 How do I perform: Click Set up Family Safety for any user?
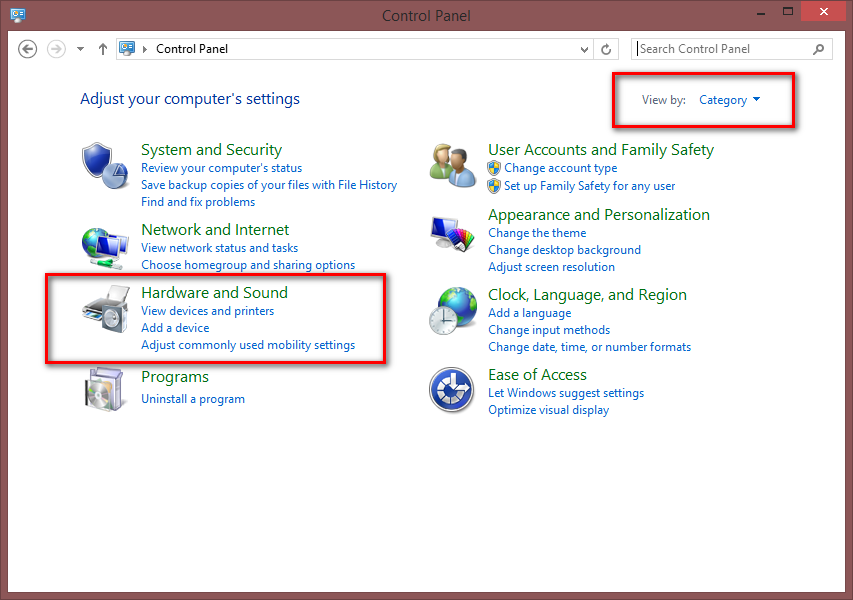(590, 186)
